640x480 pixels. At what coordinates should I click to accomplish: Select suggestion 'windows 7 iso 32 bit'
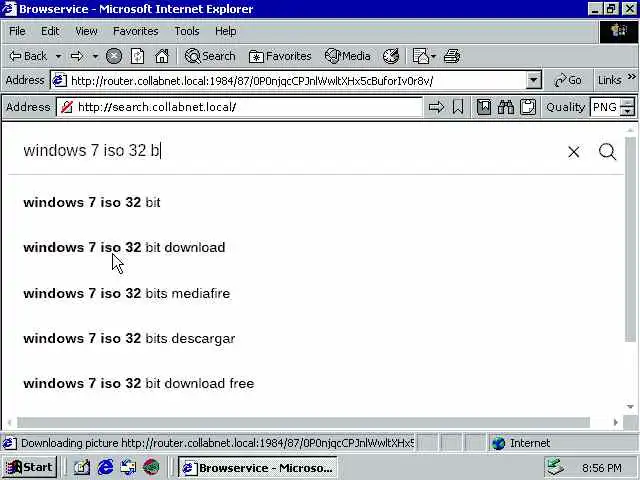(92, 202)
